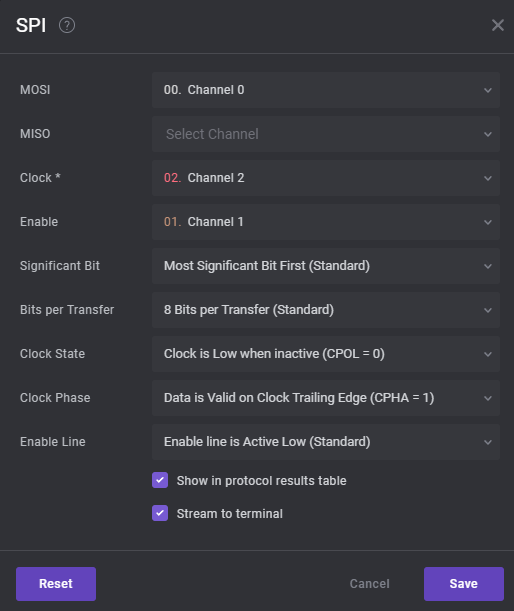514x611 pixels.
Task: Open the Clock Phase CPHA dropdown
Action: point(326,398)
